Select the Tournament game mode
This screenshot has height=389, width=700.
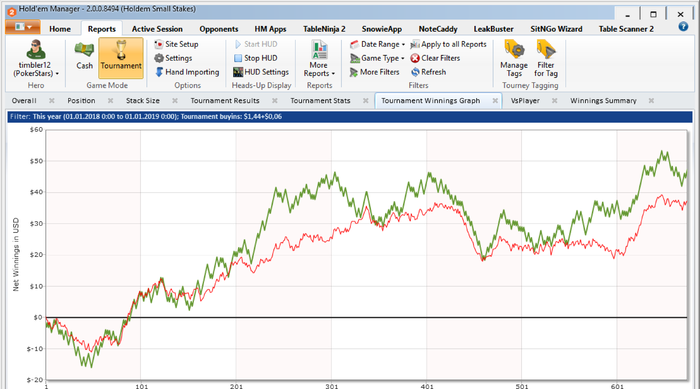[x=121, y=58]
